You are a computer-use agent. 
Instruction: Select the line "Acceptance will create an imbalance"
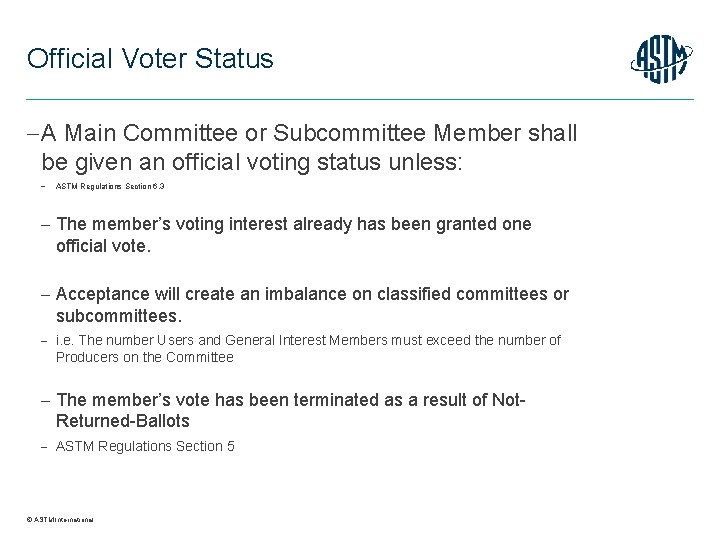point(312,294)
